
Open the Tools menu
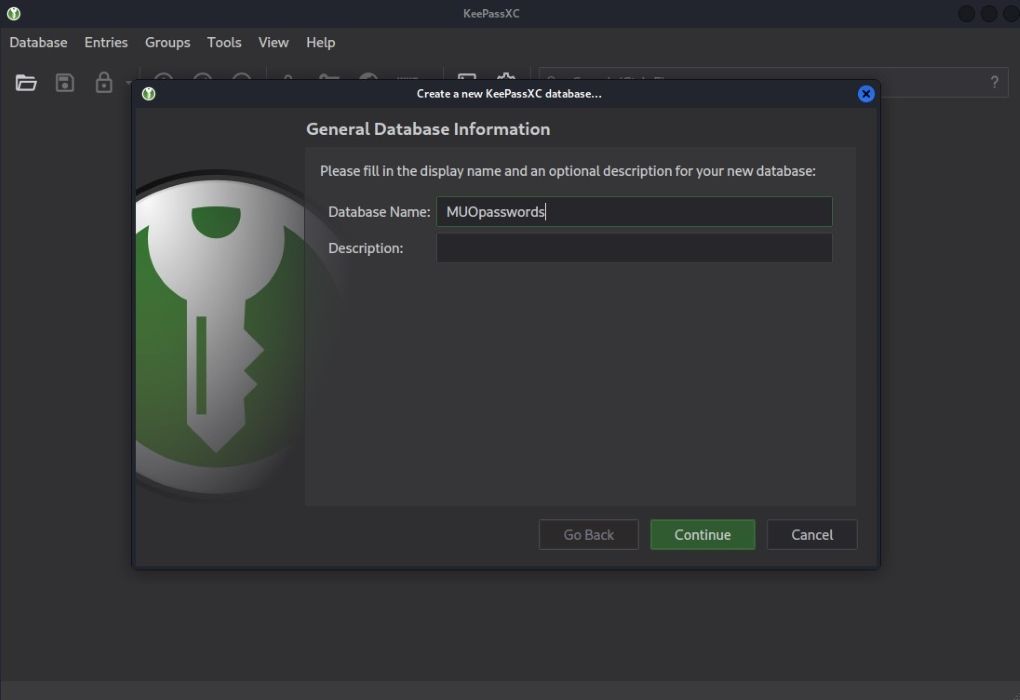224,42
